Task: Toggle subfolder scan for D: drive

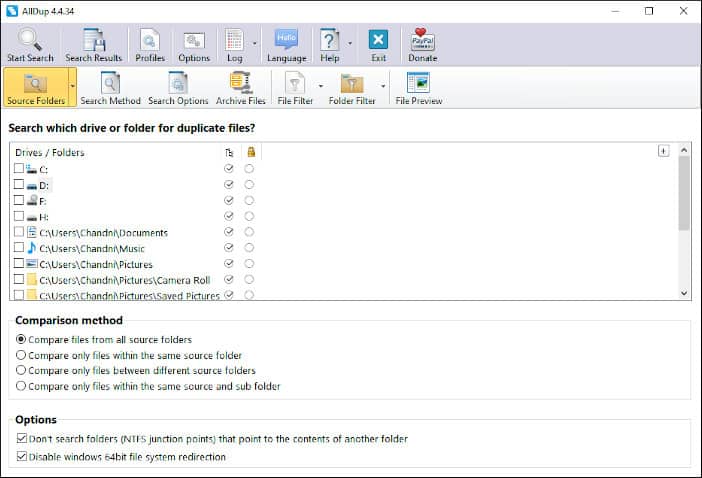Action: click(x=229, y=184)
